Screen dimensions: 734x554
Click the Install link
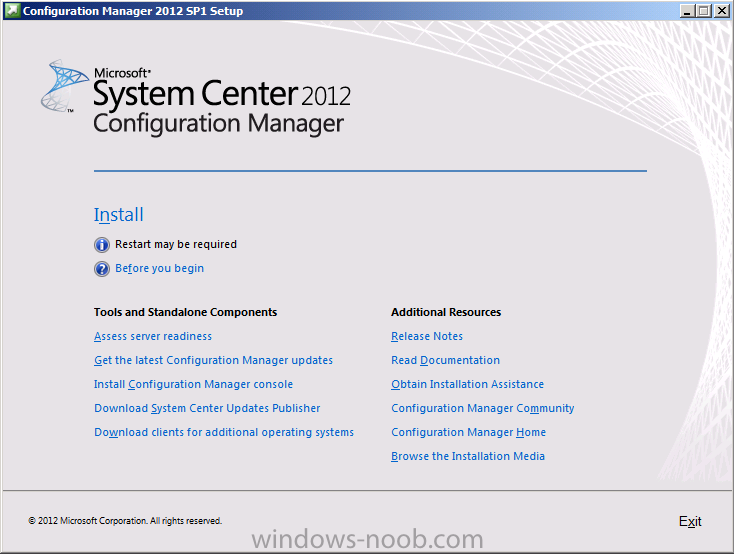(118, 215)
